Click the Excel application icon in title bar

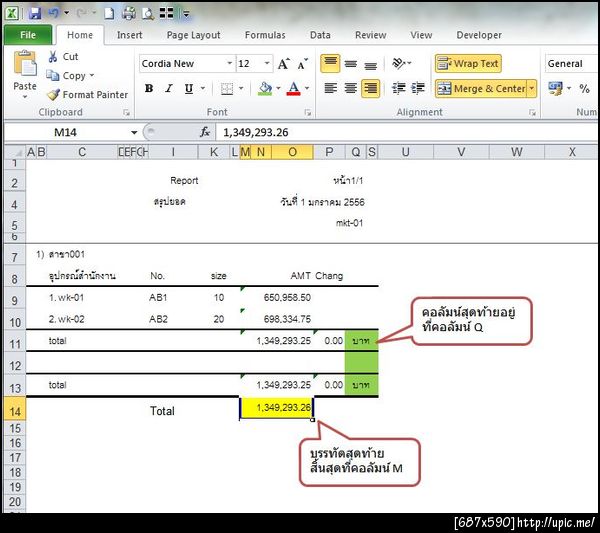(12, 13)
